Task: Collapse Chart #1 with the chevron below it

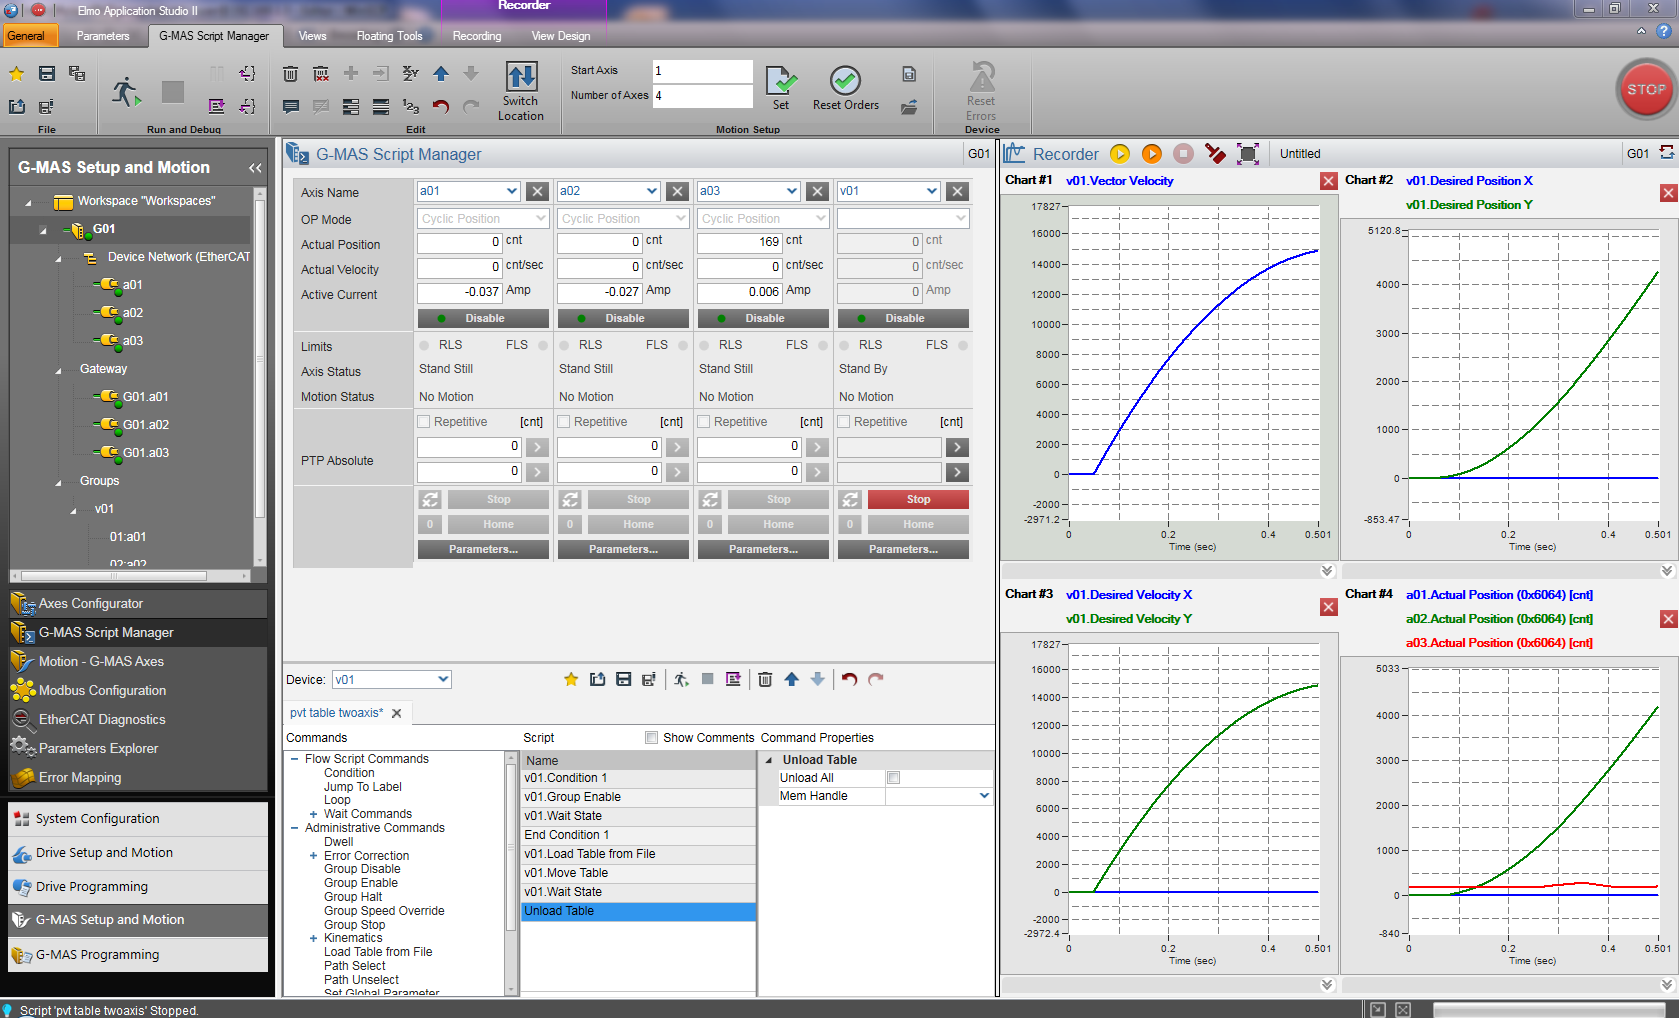Action: 1327,571
